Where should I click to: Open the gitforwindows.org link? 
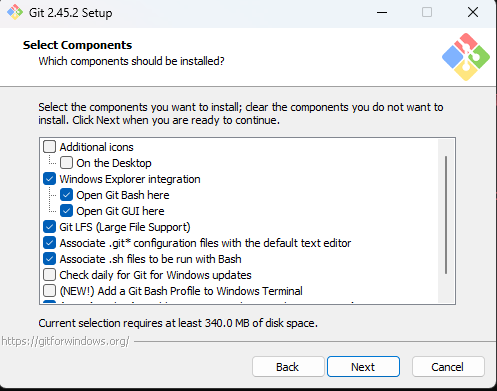click(65, 341)
